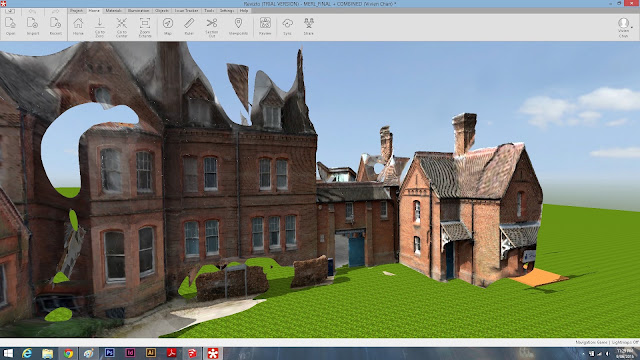
Task: Switch to the Materials tab
Action: point(113,11)
